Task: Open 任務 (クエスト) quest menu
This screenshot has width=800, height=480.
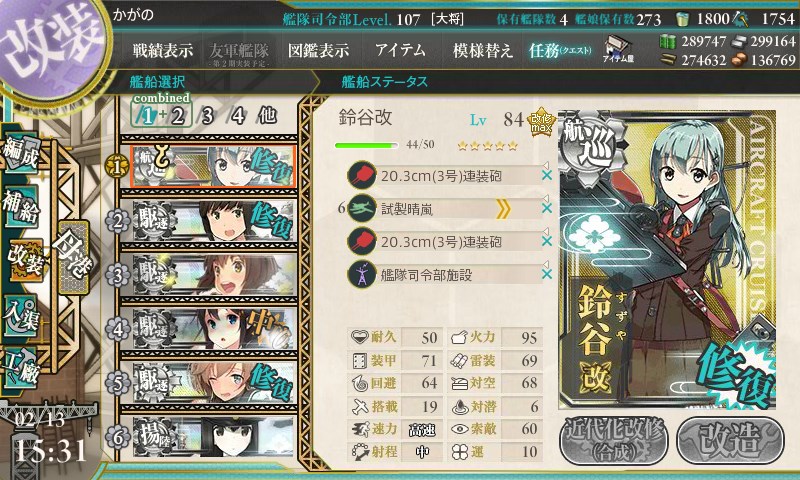Action: coord(560,50)
